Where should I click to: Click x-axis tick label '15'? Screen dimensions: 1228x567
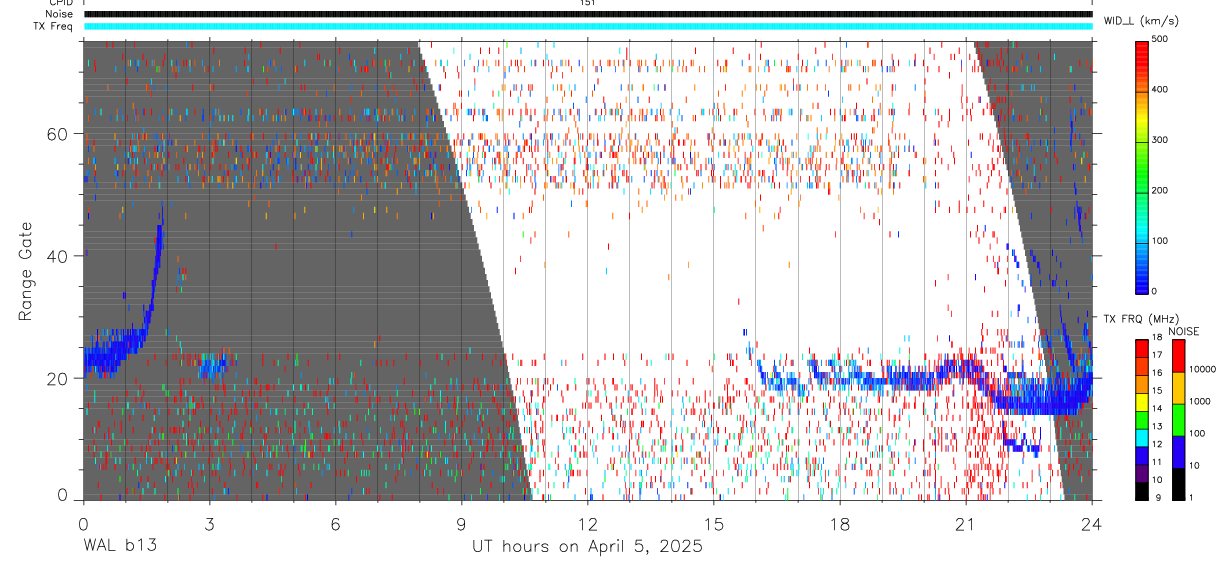(x=714, y=524)
